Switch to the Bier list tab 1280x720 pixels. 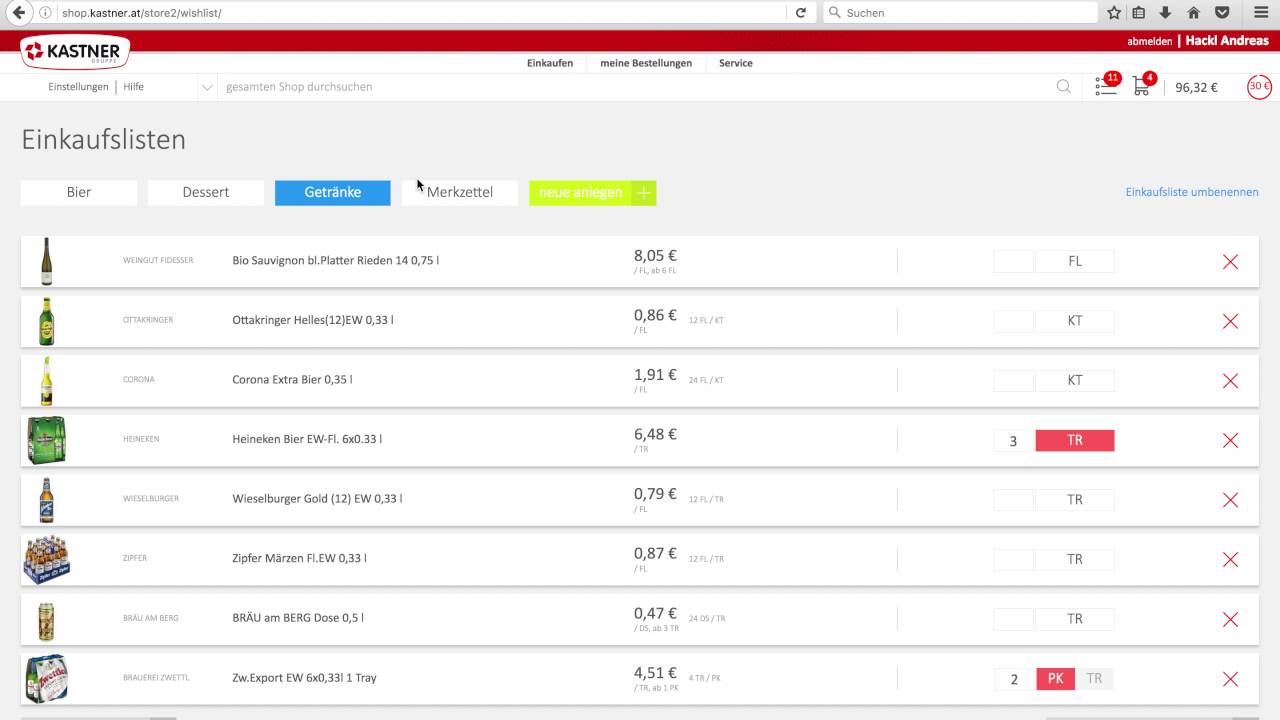(79, 192)
